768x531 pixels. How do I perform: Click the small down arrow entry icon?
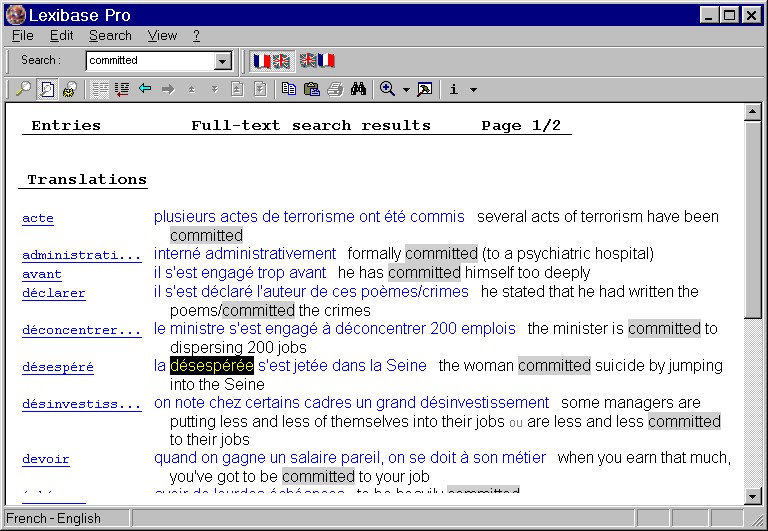pyautogui.click(x=215, y=90)
